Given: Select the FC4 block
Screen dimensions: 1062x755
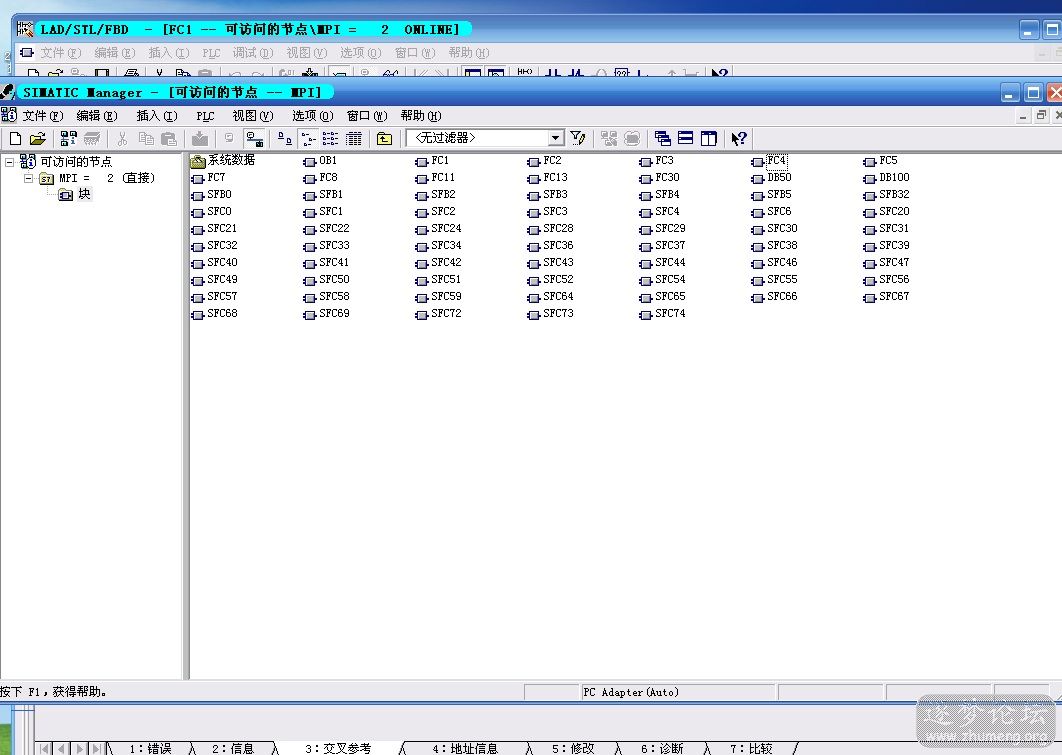Looking at the screenshot, I should [x=769, y=160].
